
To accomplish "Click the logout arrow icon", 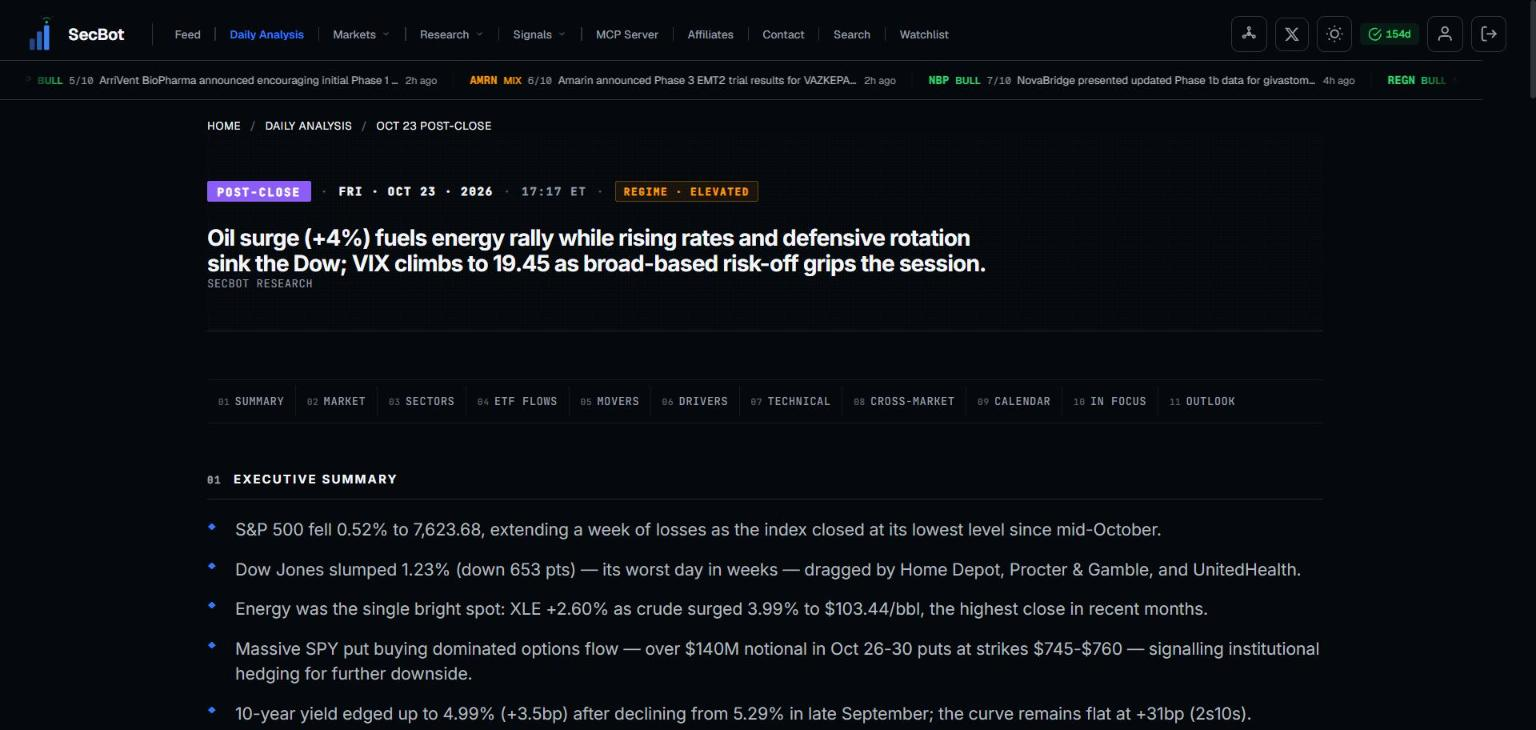I will click(1488, 34).
